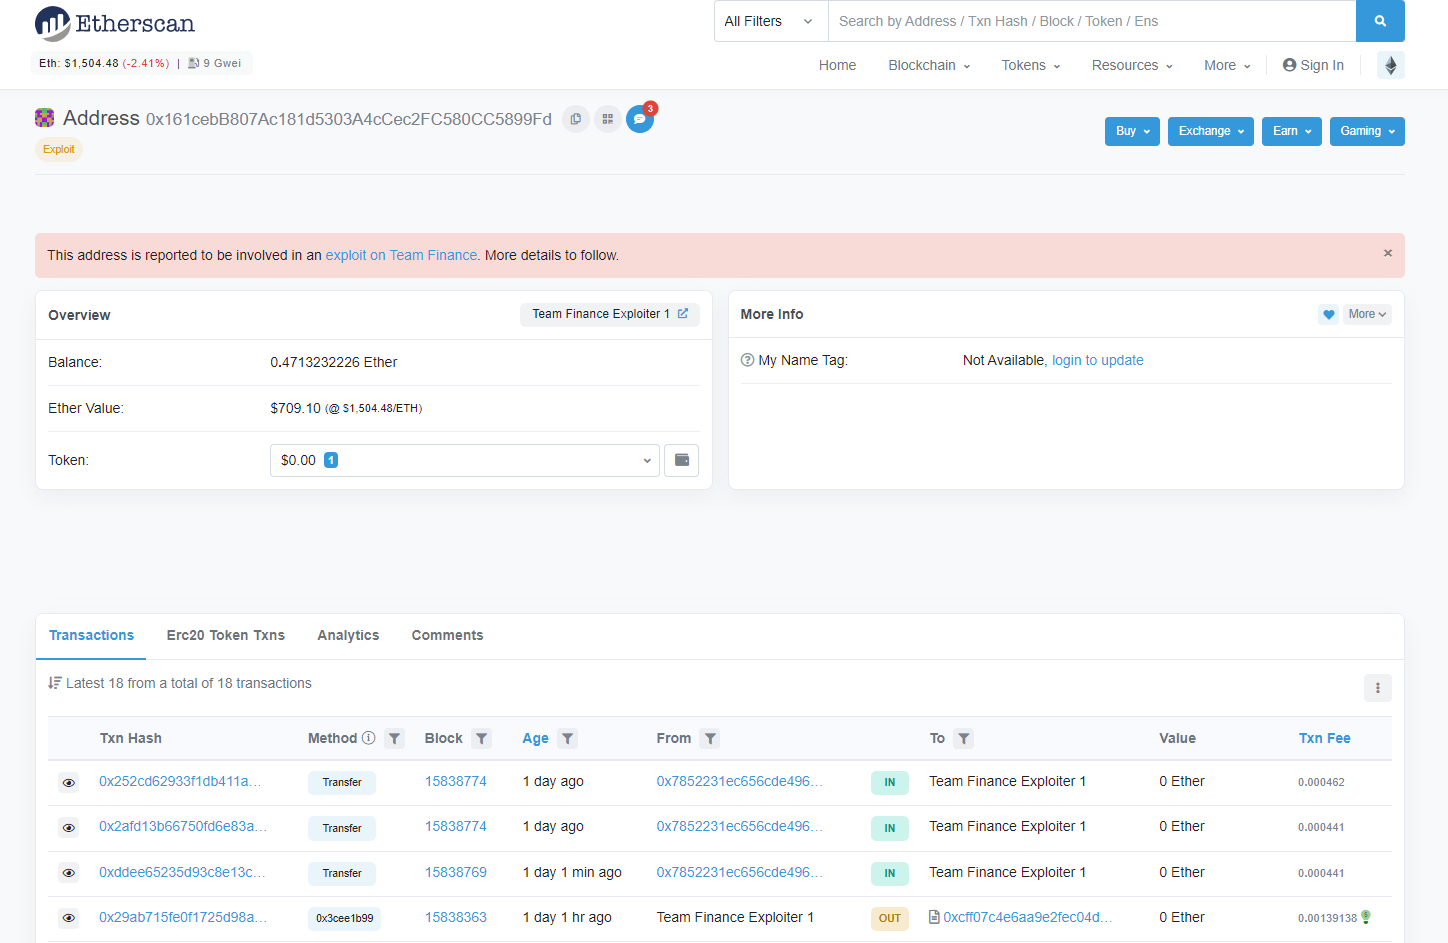Click the OUT direction badge
The height and width of the screenshot is (943, 1448).
coord(890,918)
